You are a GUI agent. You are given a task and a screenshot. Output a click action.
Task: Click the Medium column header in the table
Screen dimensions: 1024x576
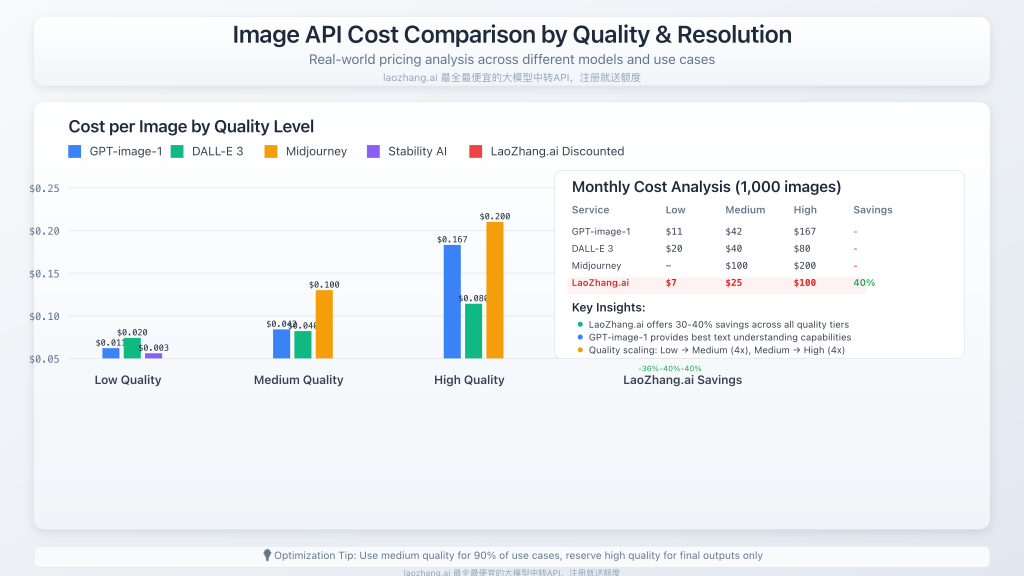click(x=745, y=210)
